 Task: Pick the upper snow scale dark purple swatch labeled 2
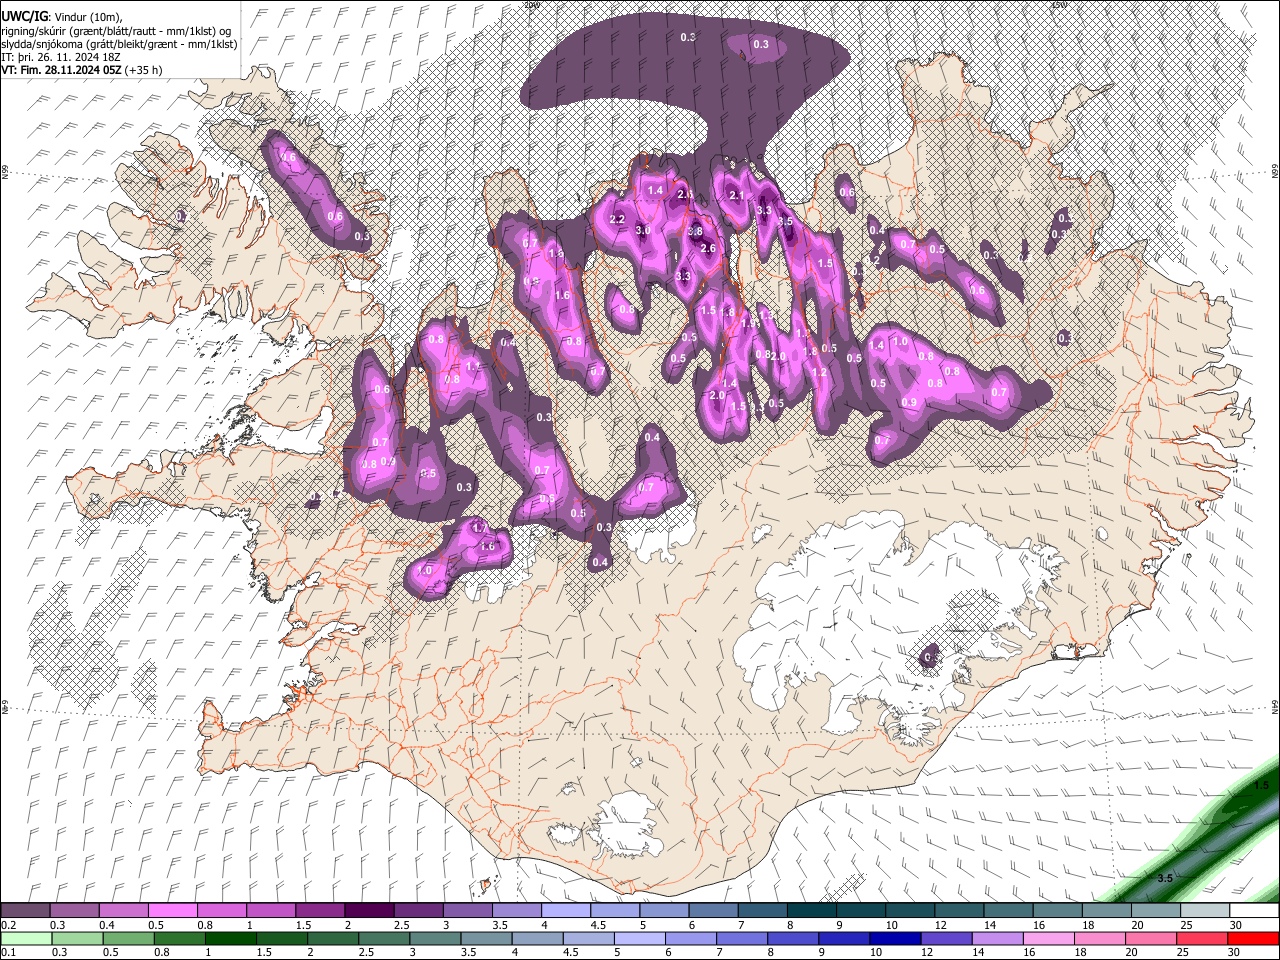tap(369, 911)
